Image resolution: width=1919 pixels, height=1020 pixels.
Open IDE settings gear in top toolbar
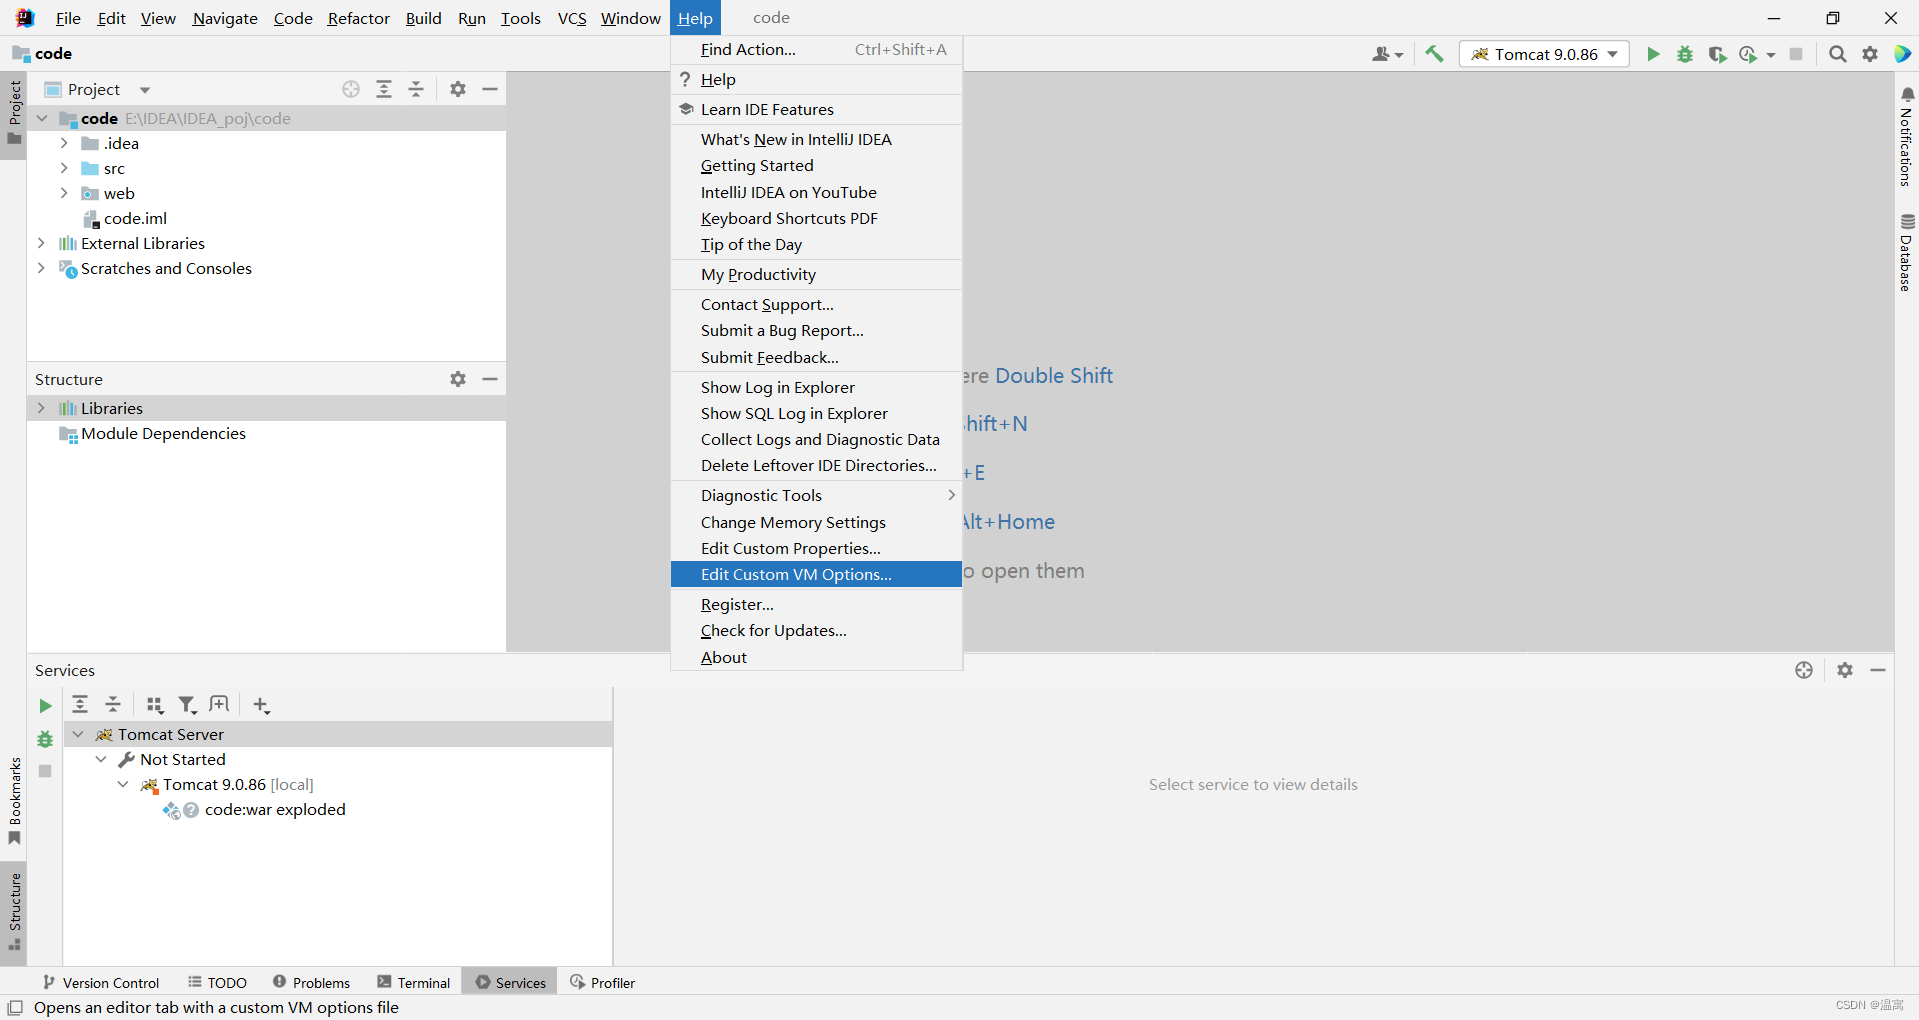point(1870,54)
